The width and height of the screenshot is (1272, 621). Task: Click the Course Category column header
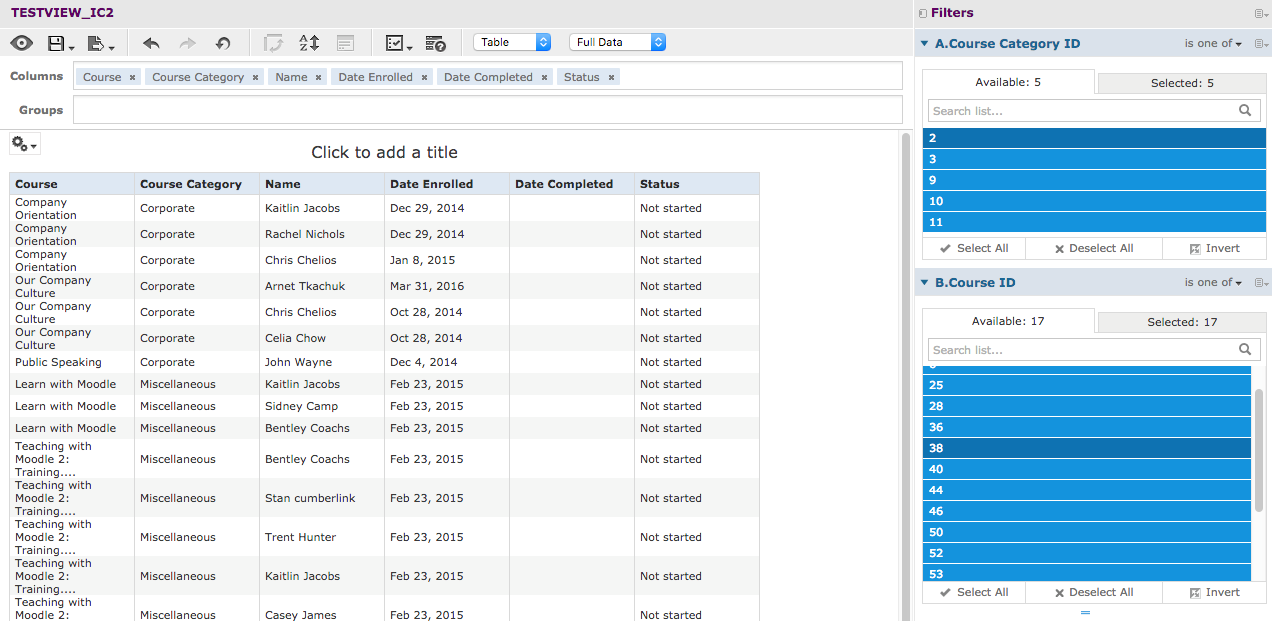197,184
